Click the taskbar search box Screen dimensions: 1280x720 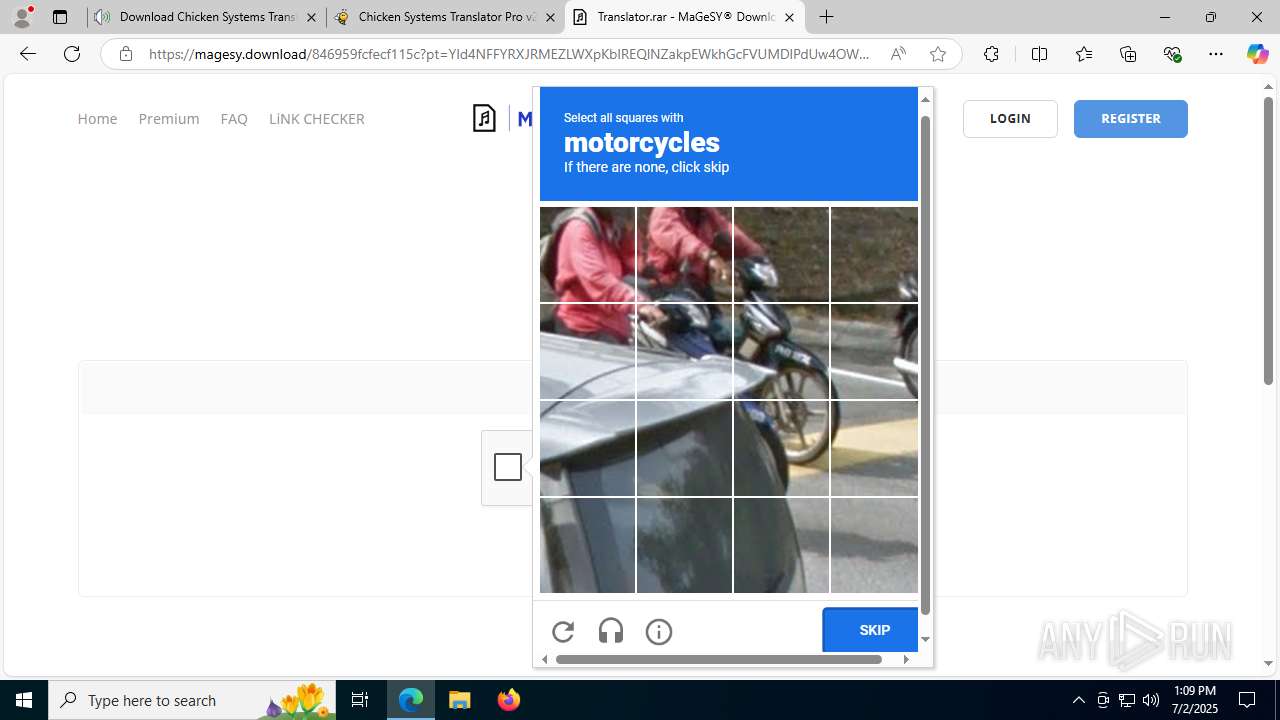(x=193, y=700)
